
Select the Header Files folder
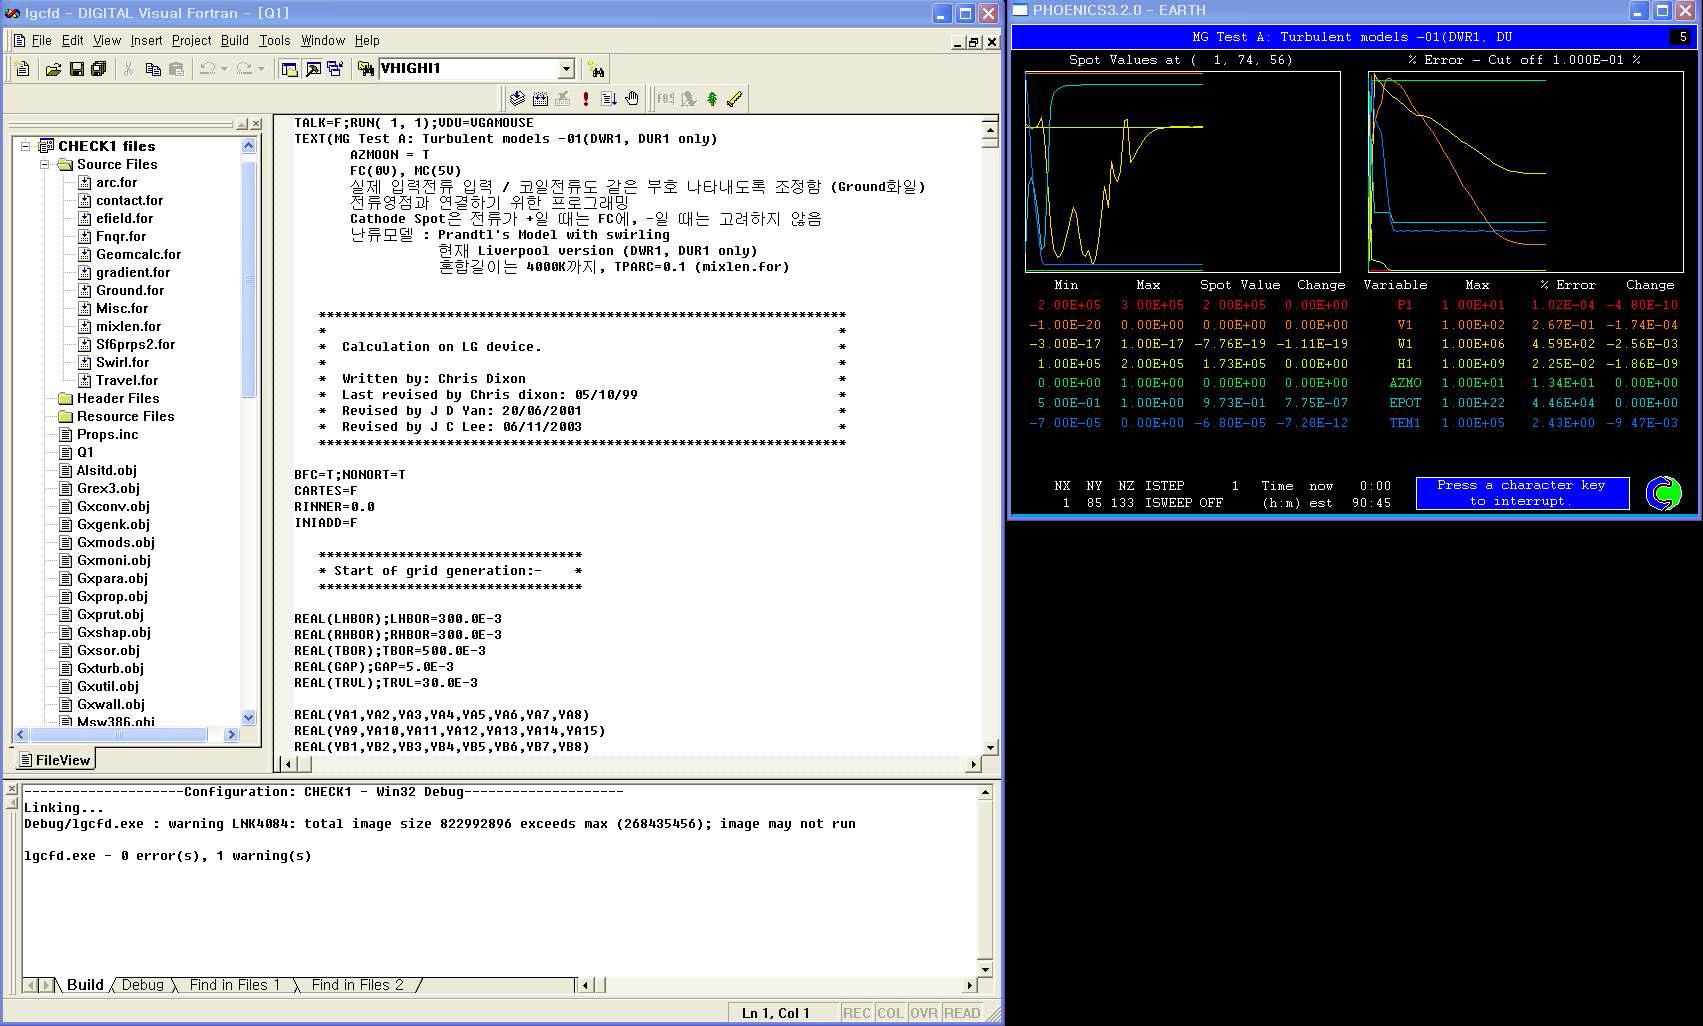point(117,398)
